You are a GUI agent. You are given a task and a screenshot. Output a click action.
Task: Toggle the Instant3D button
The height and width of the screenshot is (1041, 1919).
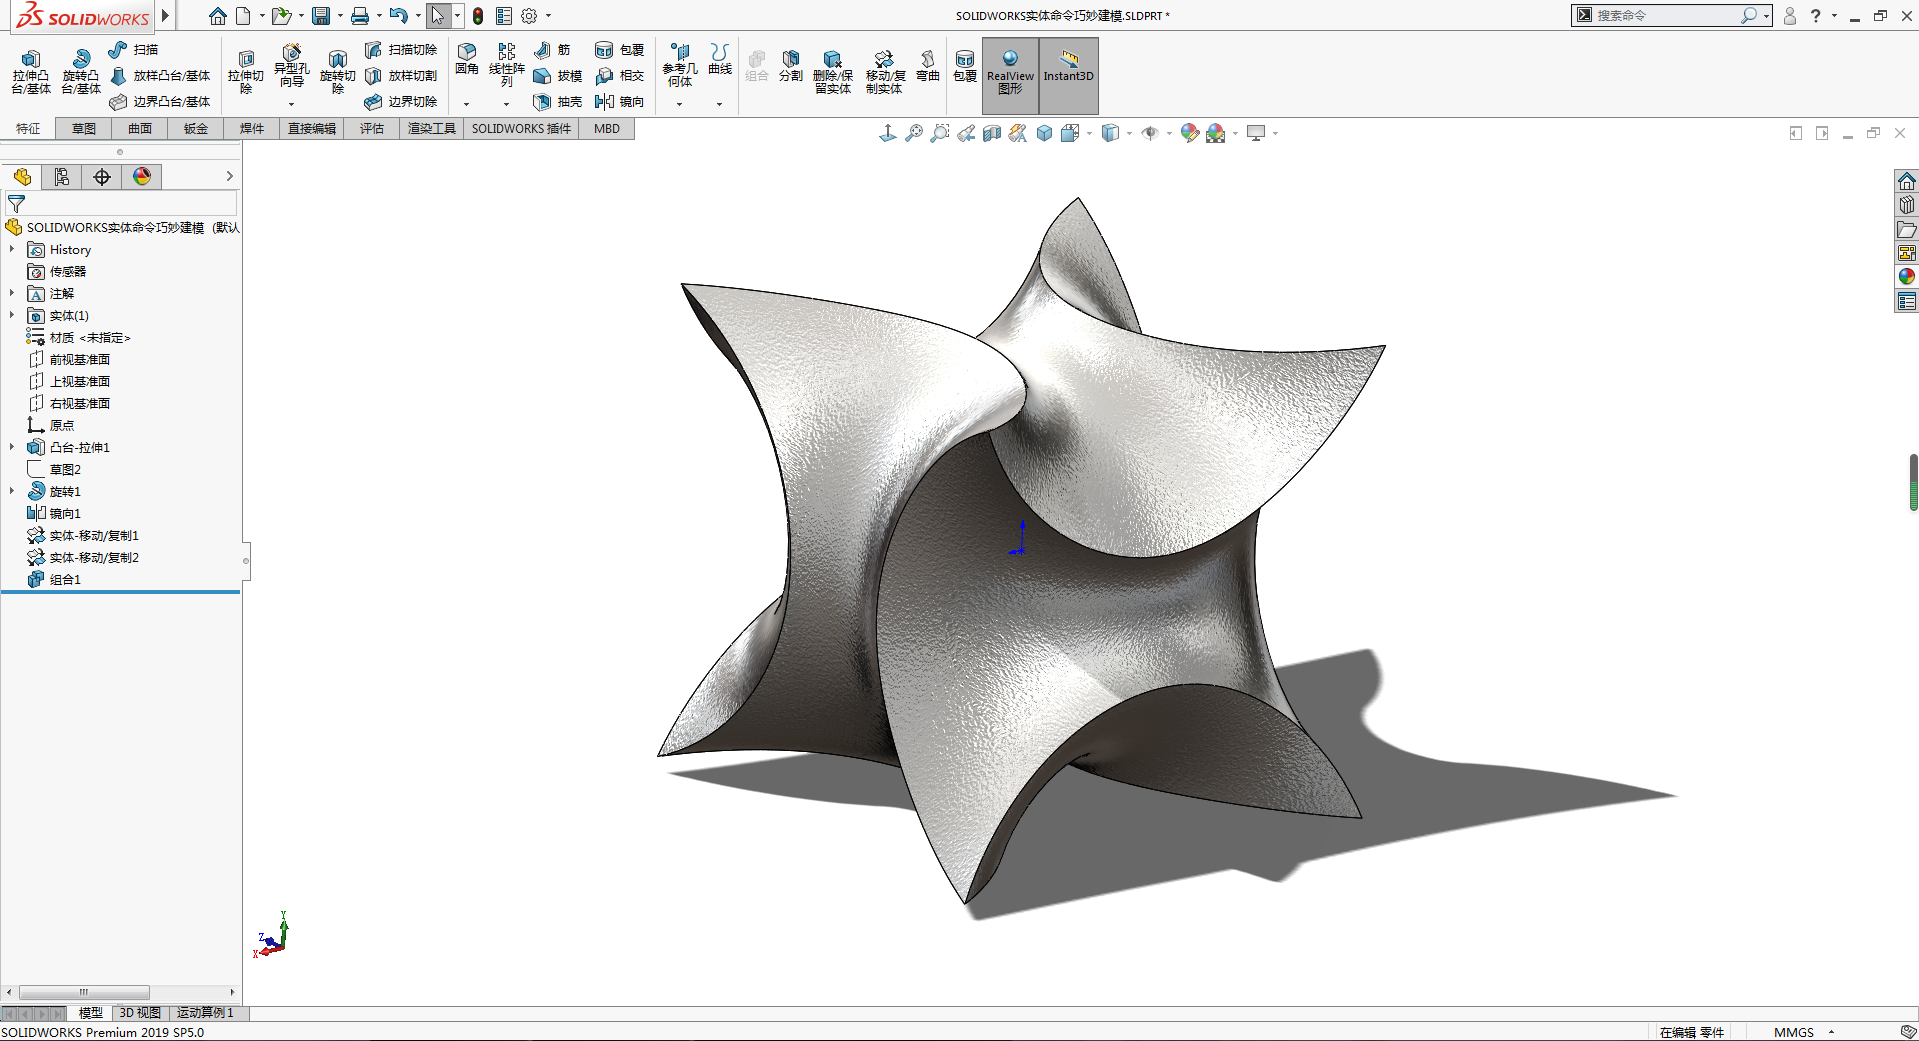pos(1069,75)
